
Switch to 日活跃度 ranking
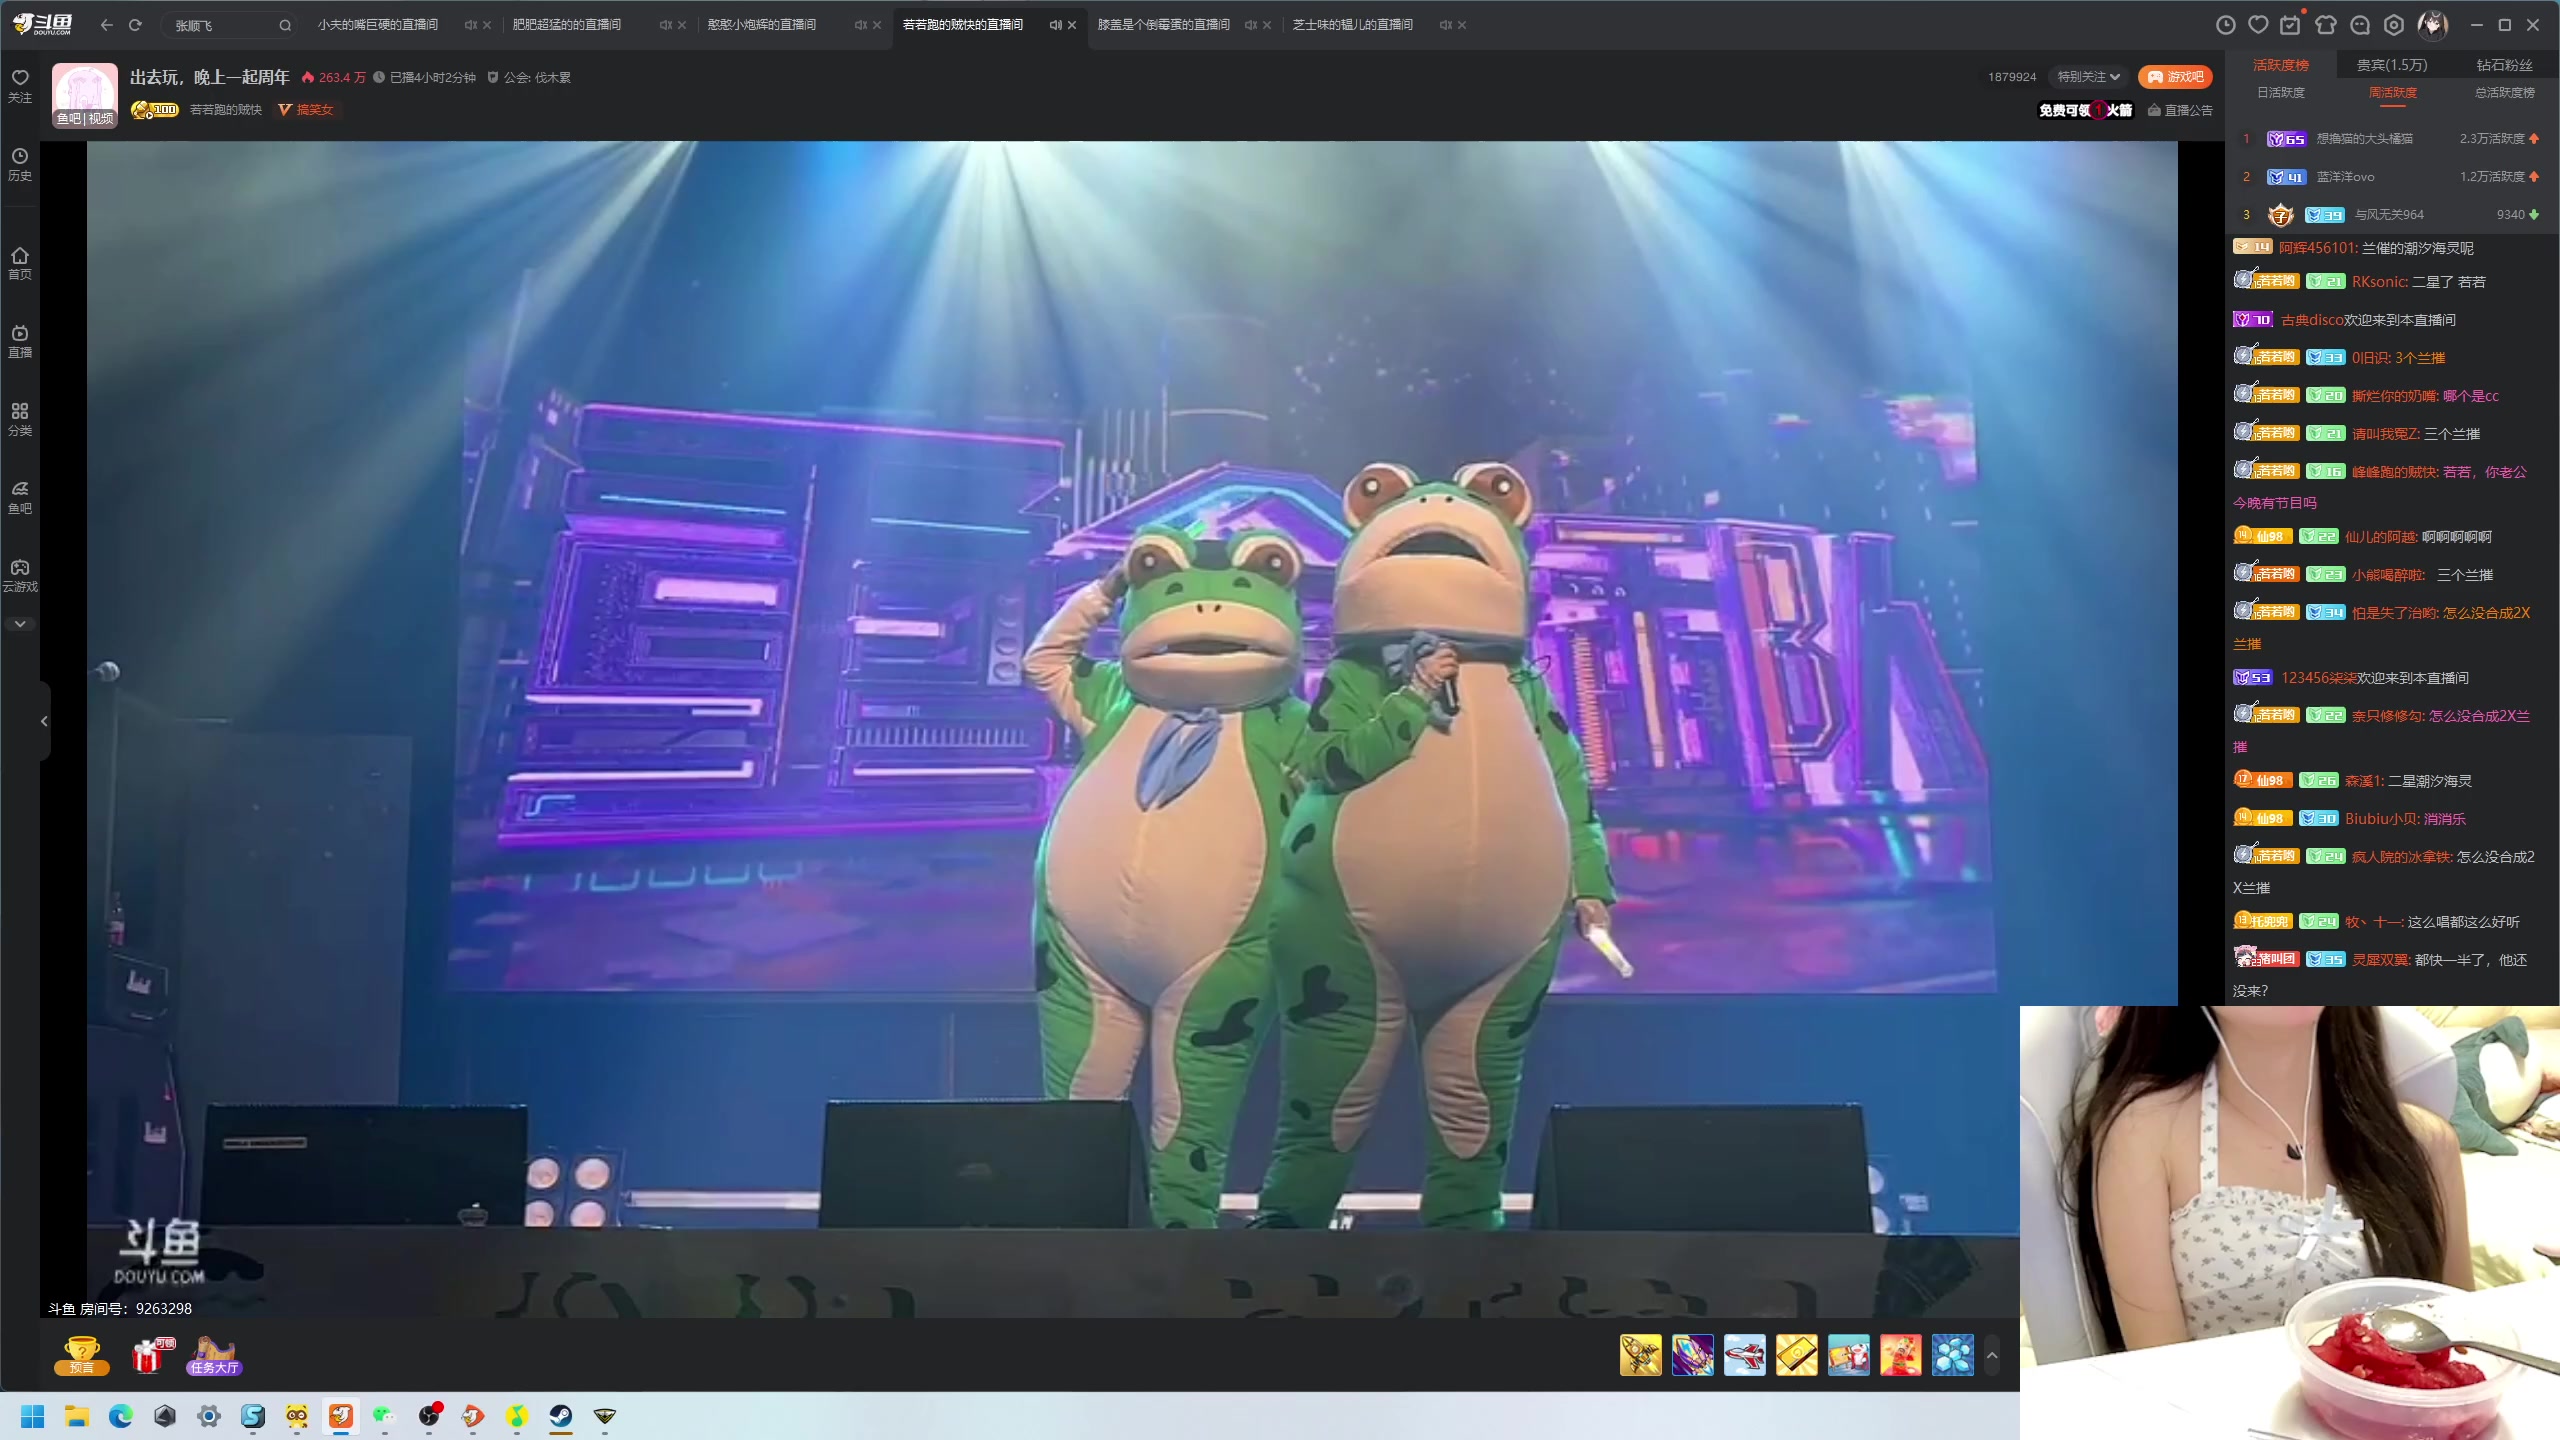coord(2280,92)
